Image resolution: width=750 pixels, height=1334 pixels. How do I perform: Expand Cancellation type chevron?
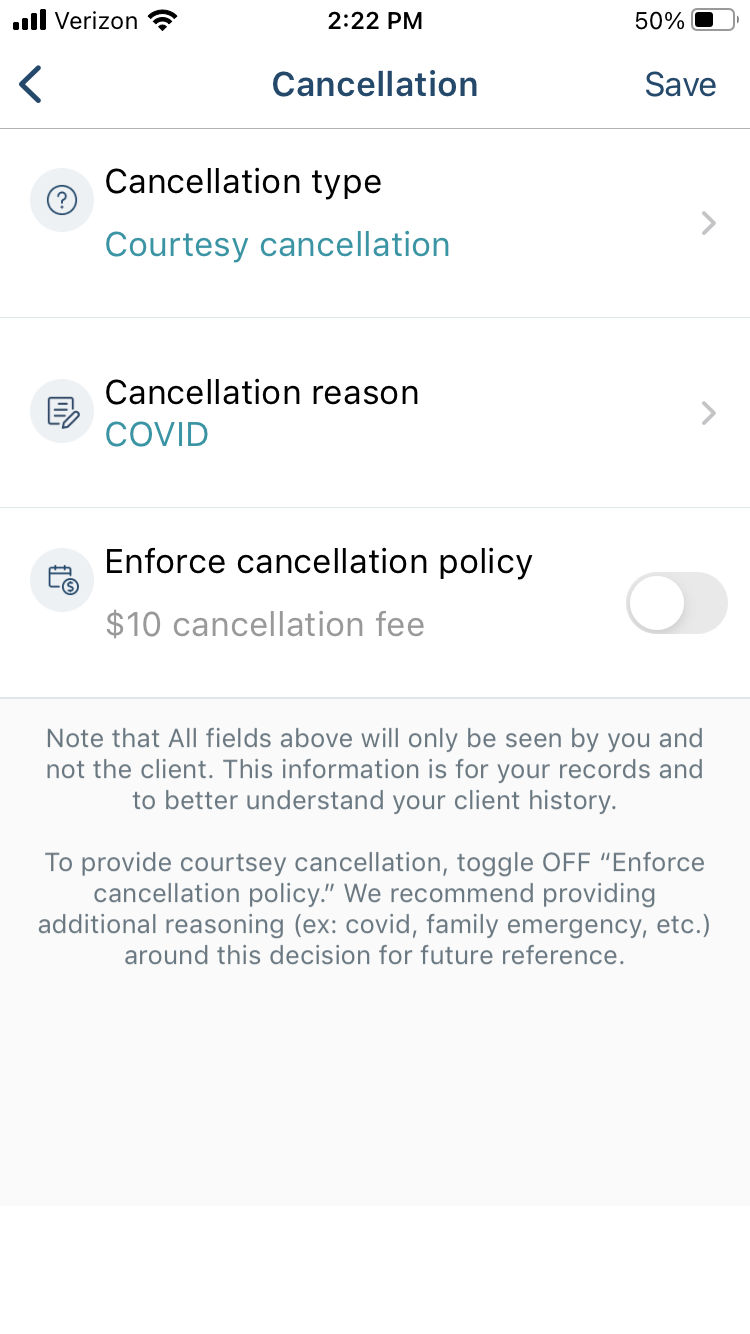pos(709,223)
